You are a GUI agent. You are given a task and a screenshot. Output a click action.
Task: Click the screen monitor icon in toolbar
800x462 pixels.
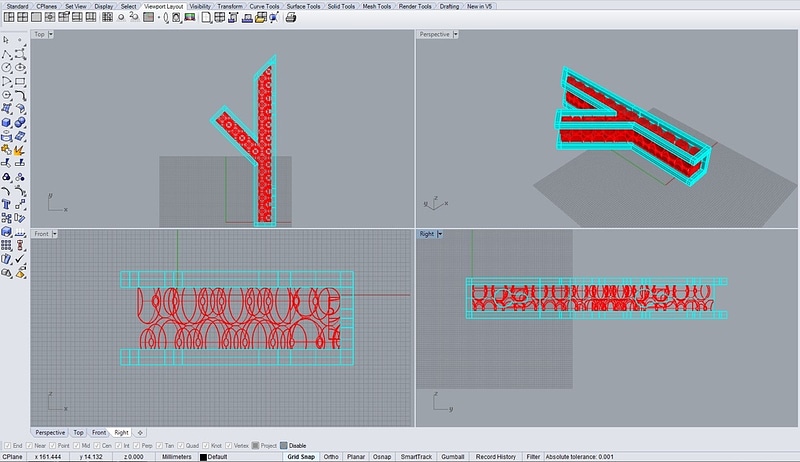tap(190, 17)
